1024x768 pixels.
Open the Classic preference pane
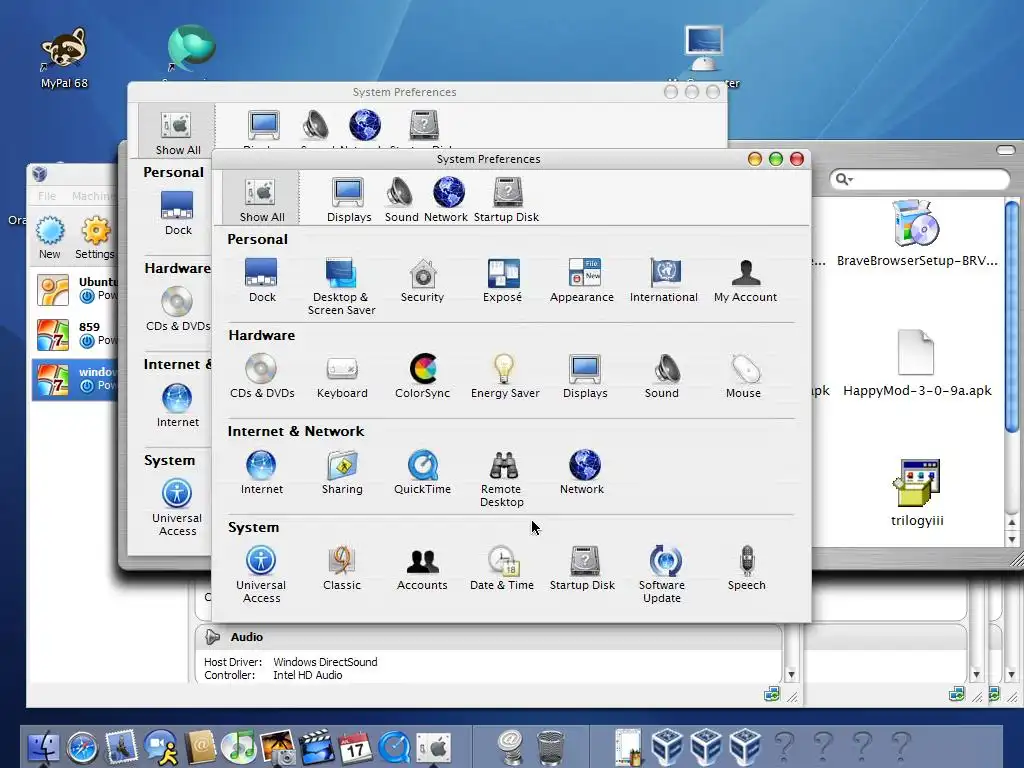click(342, 568)
